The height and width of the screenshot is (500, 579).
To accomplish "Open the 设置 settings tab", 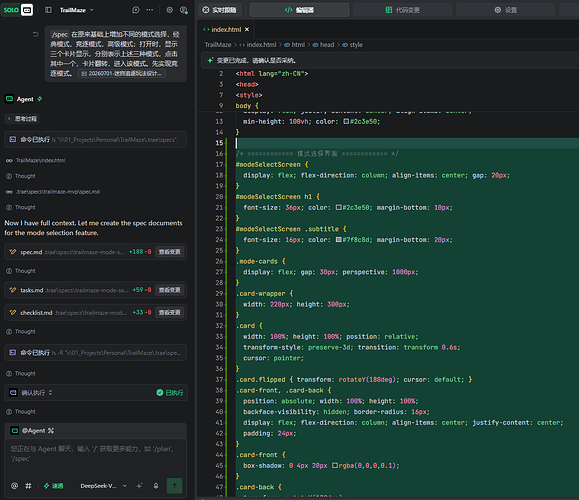I will point(506,10).
